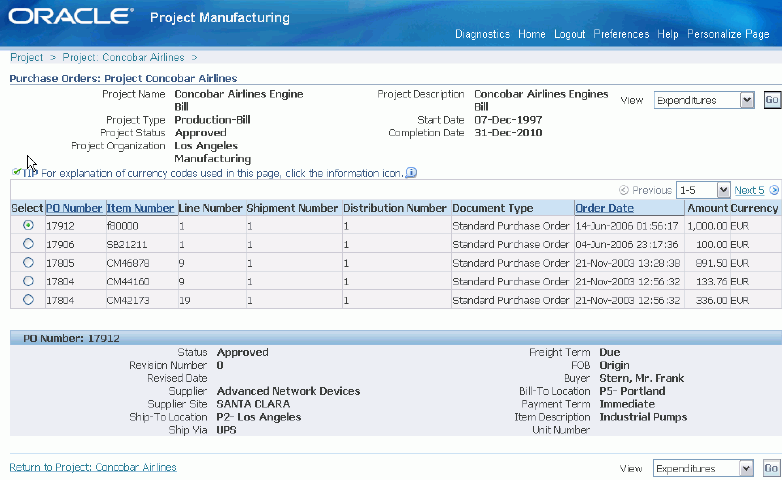Click the green TIP checkmark icon

[16, 172]
